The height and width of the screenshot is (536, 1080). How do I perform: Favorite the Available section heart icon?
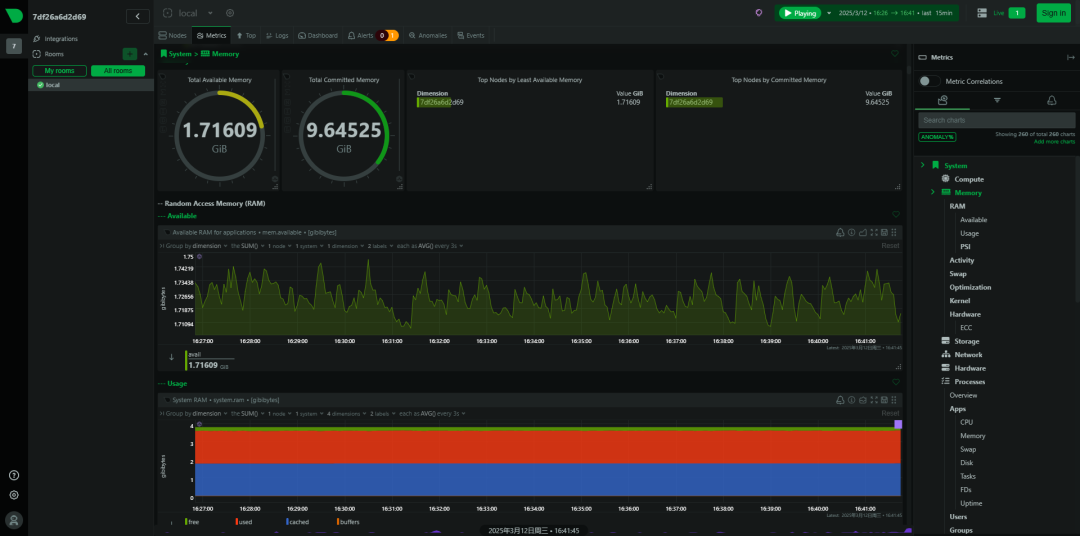click(x=895, y=215)
